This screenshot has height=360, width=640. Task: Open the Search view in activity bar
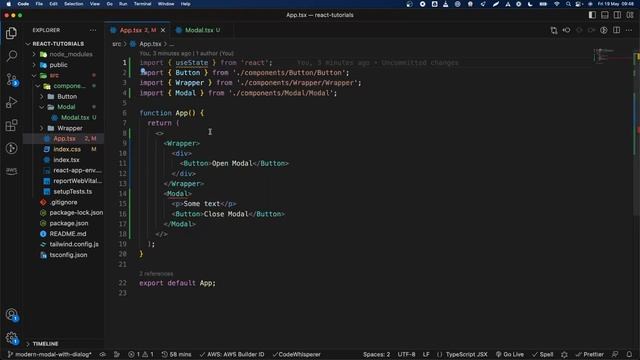(11, 56)
